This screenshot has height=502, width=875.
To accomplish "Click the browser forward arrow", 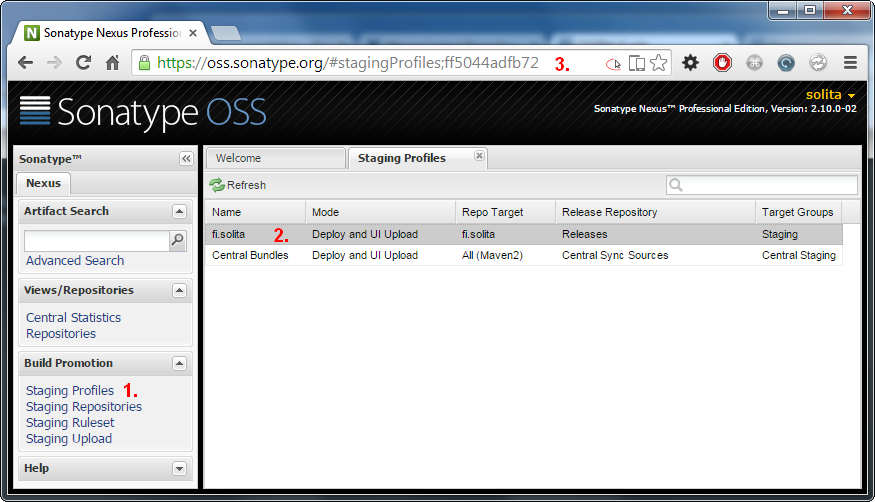I will [x=54, y=63].
